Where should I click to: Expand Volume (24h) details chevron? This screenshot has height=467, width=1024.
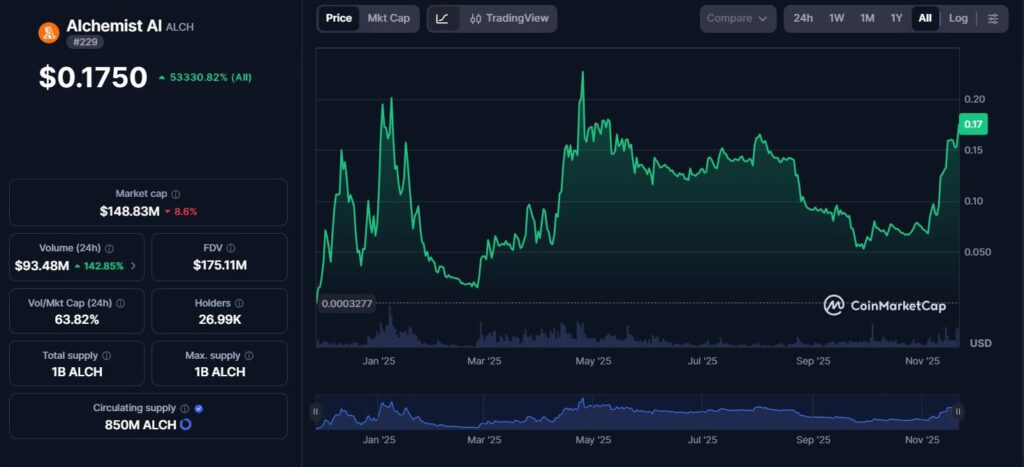(x=133, y=266)
